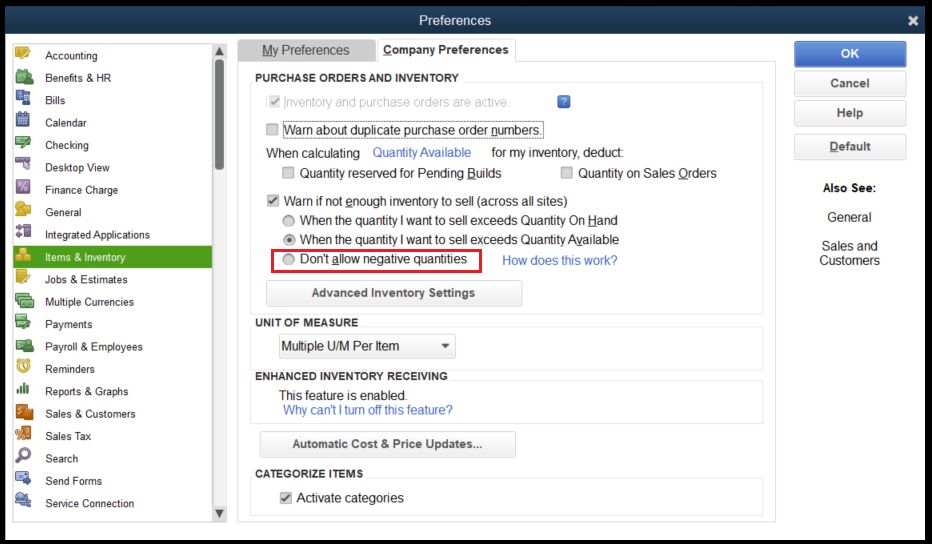
Task: Click the Finance Charge percent icon
Action: coord(23,187)
